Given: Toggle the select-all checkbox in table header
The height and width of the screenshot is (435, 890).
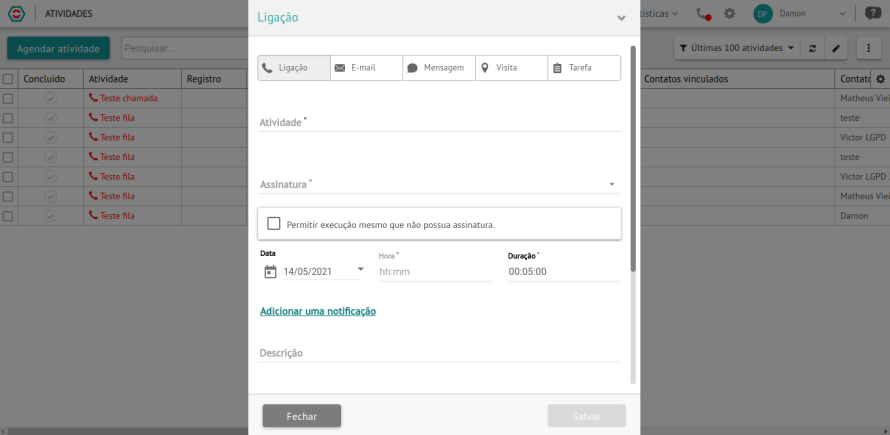Looking at the screenshot, I should point(8,79).
